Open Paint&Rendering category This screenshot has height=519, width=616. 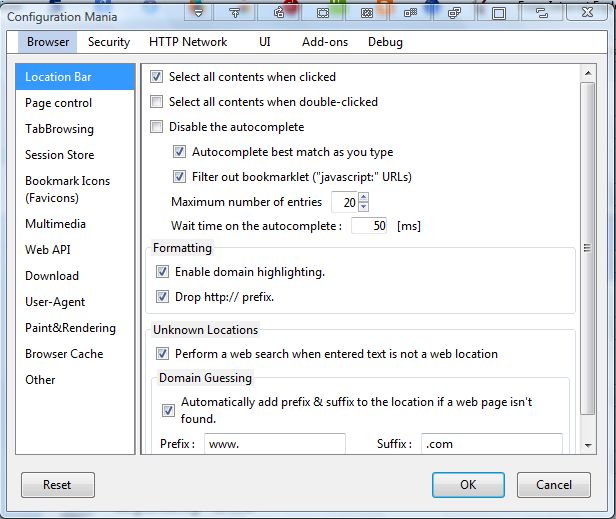click(x=75, y=328)
